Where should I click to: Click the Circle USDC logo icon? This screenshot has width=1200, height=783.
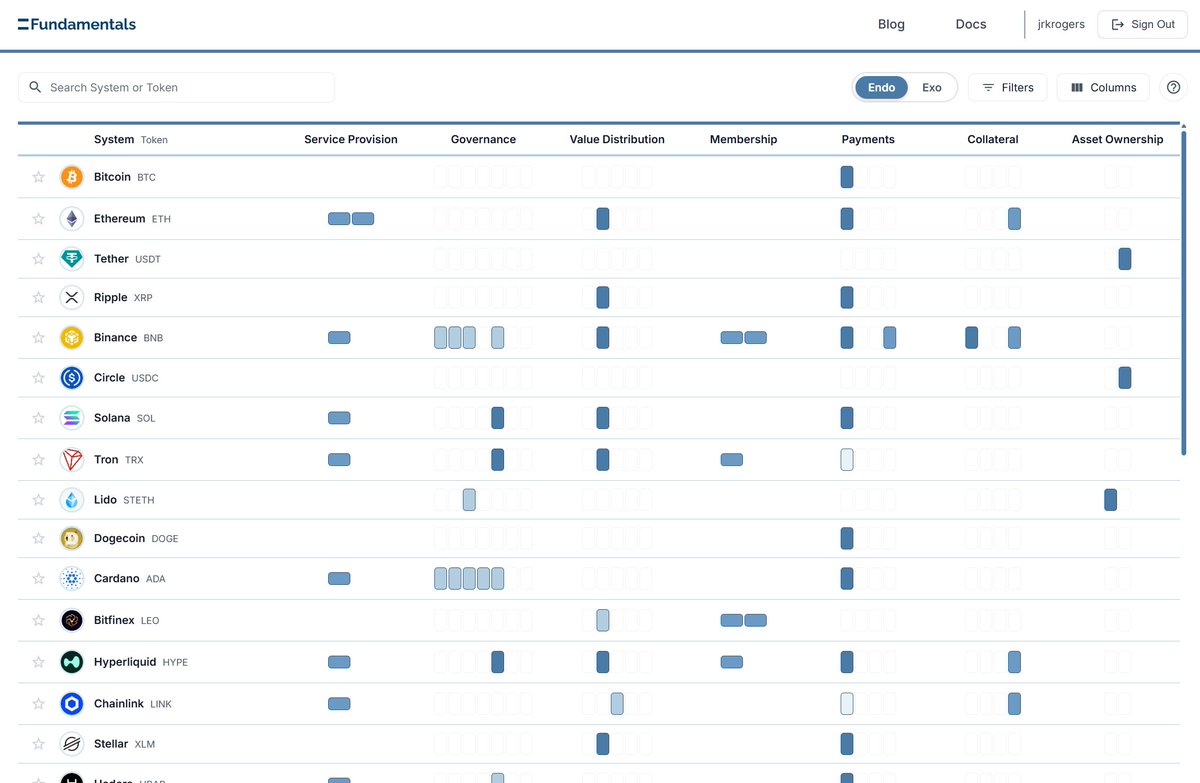click(x=72, y=378)
